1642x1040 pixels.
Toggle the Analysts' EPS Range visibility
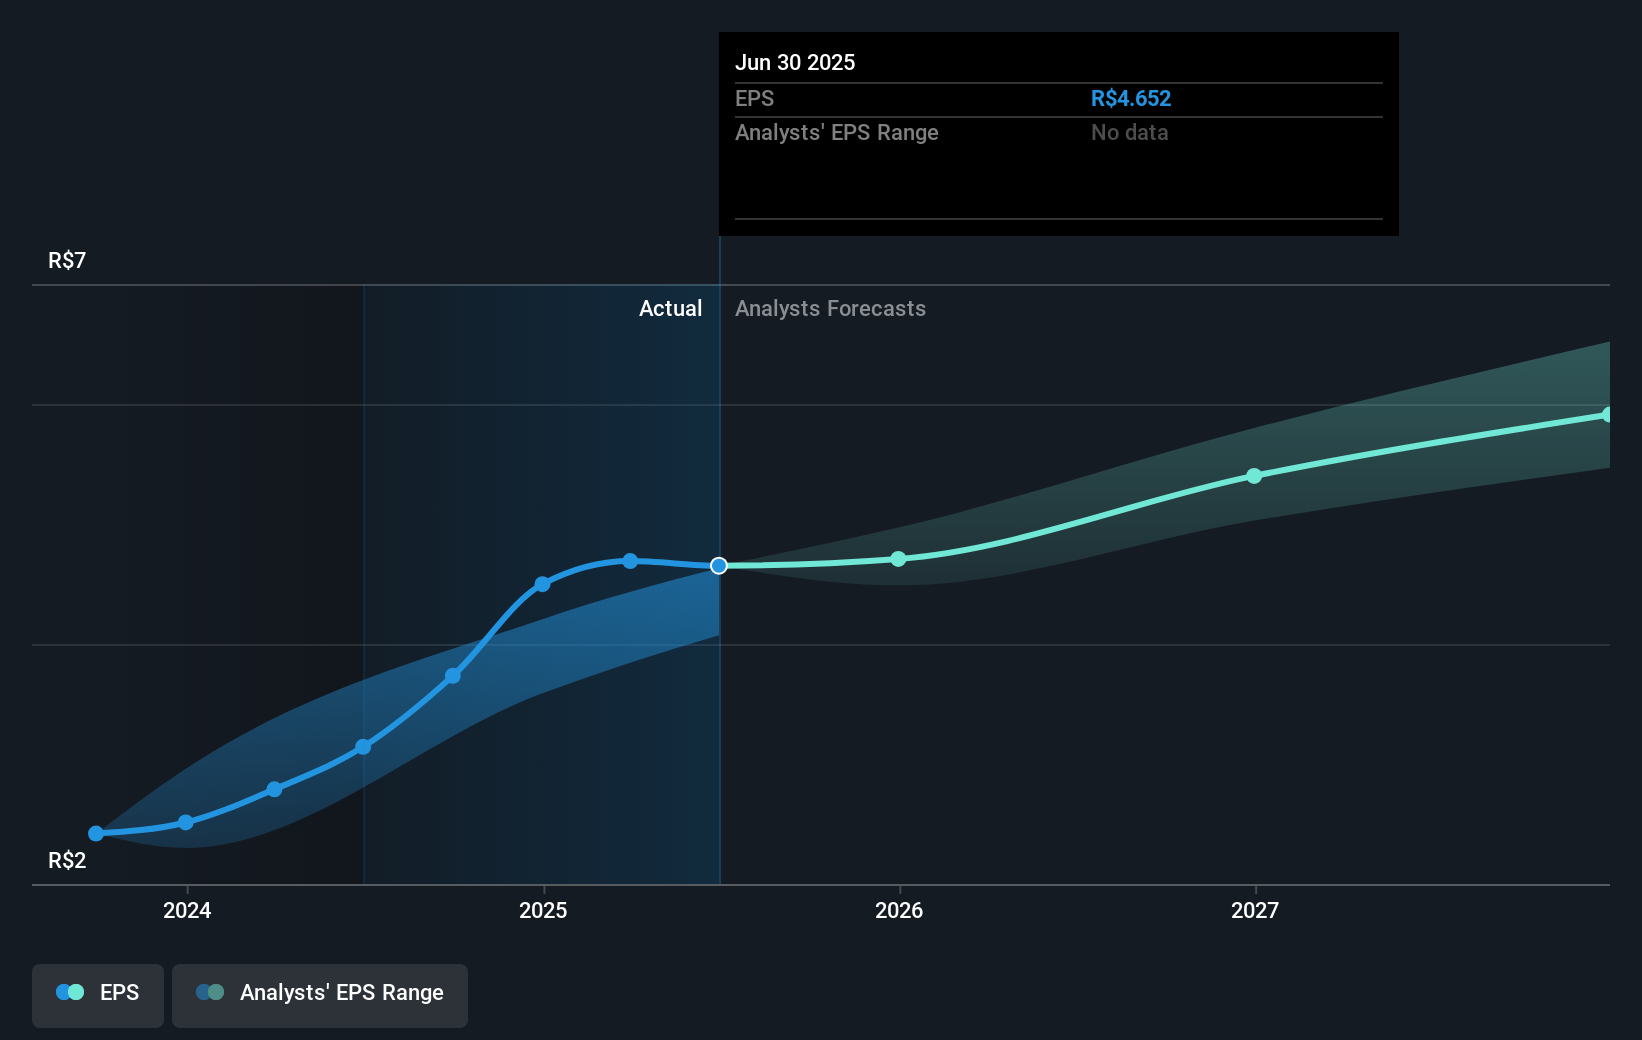319,996
